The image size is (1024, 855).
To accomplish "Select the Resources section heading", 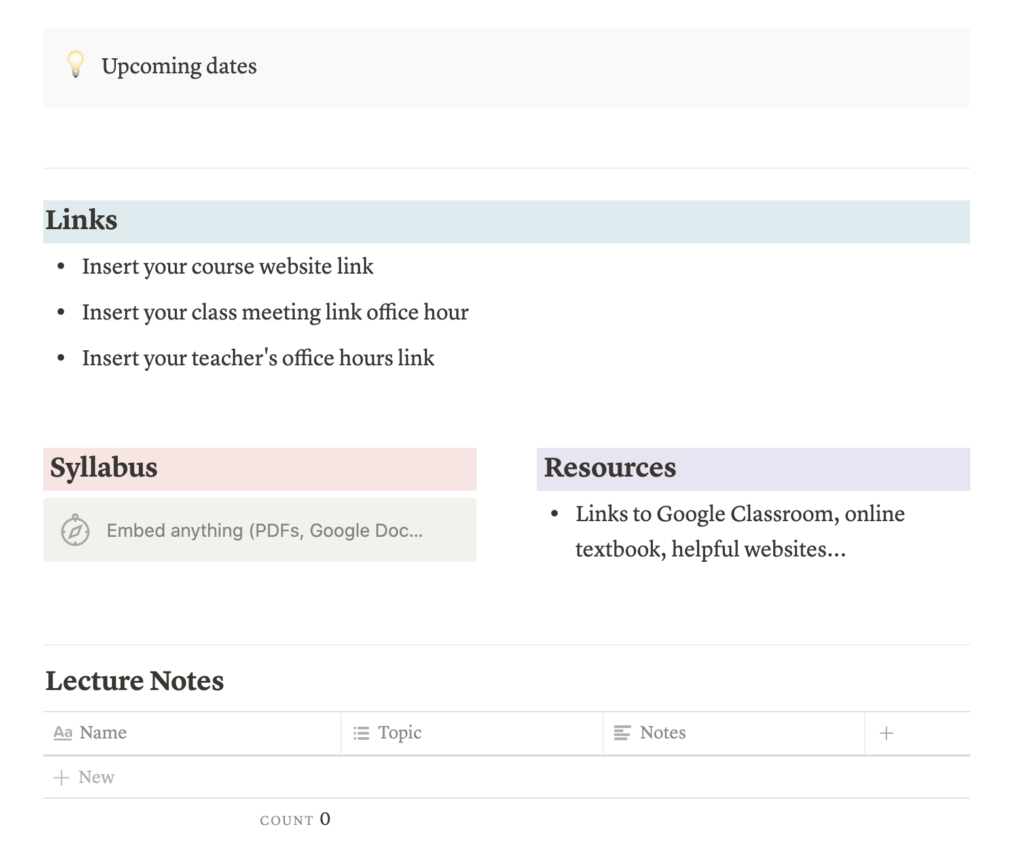I will coord(609,468).
